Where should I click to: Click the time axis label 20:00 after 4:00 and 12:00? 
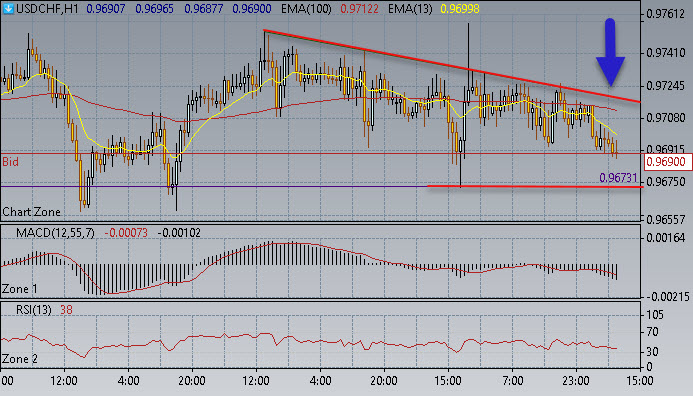click(192, 381)
